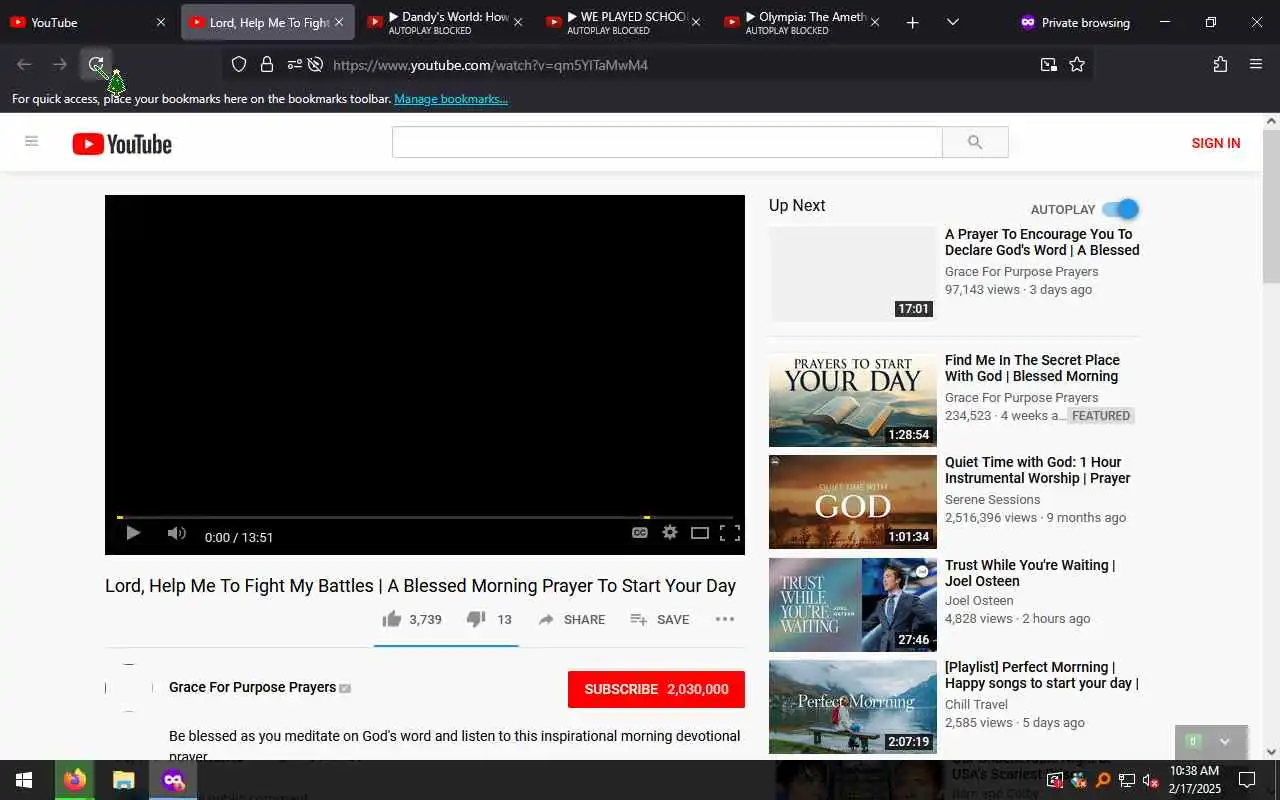
Task: Switch to the first YouTube tab
Action: 87,22
